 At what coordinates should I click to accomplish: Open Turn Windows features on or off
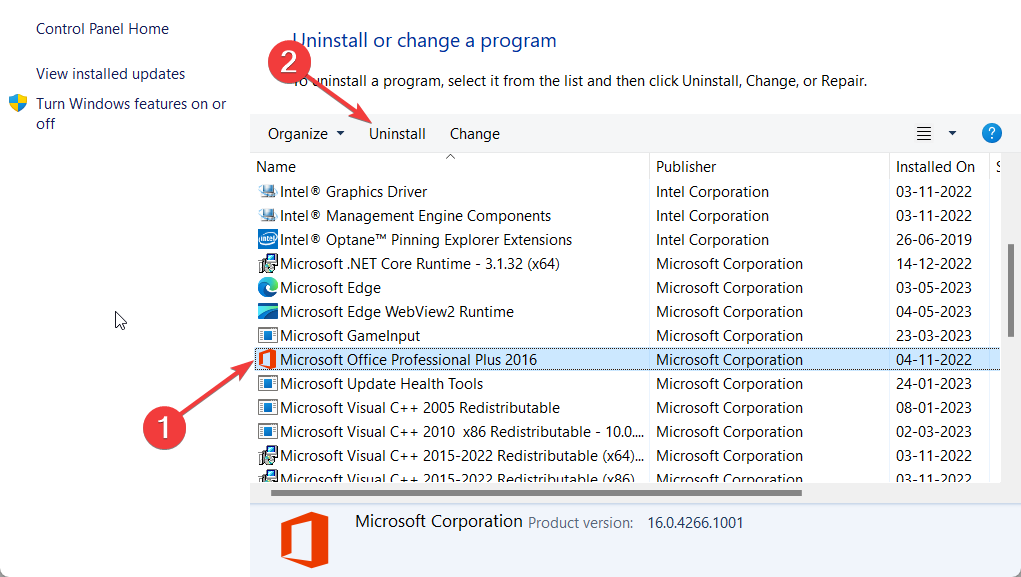[x=131, y=113]
